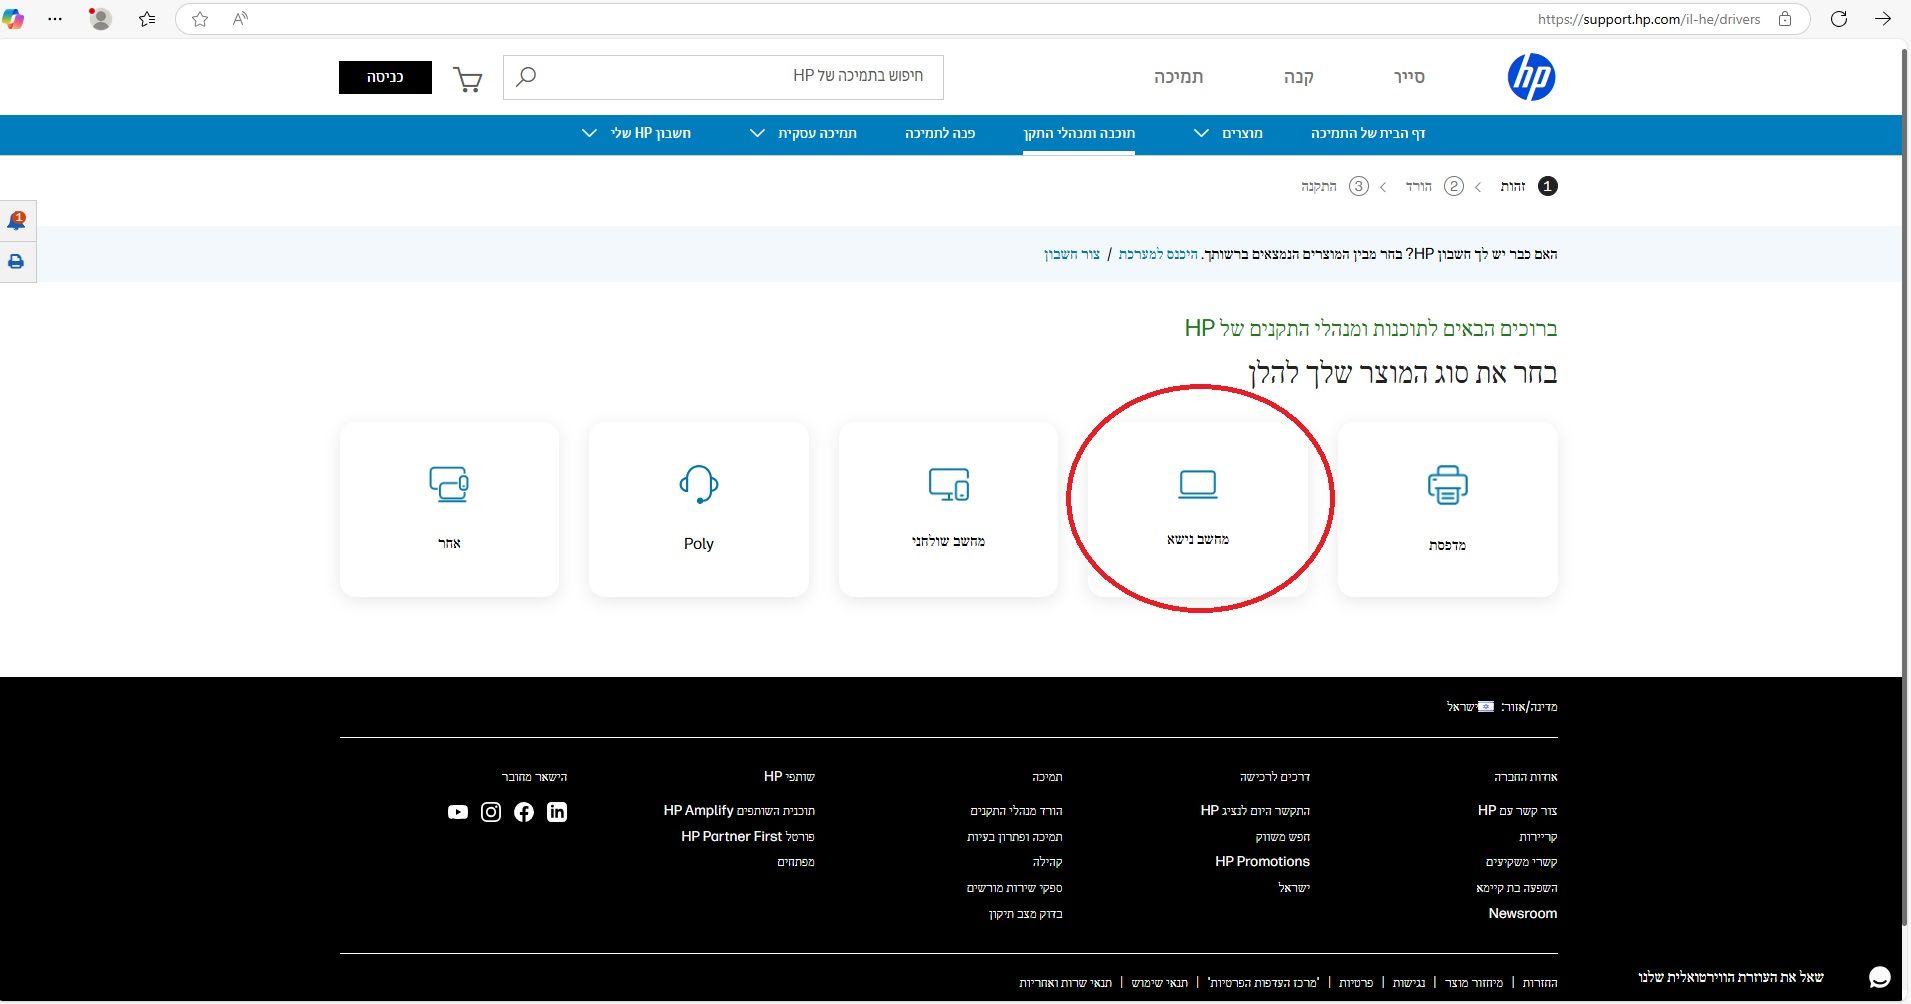The height and width of the screenshot is (1004, 1911).
Task: Open the דף הבית של התמיכה tab
Action: 1368,133
